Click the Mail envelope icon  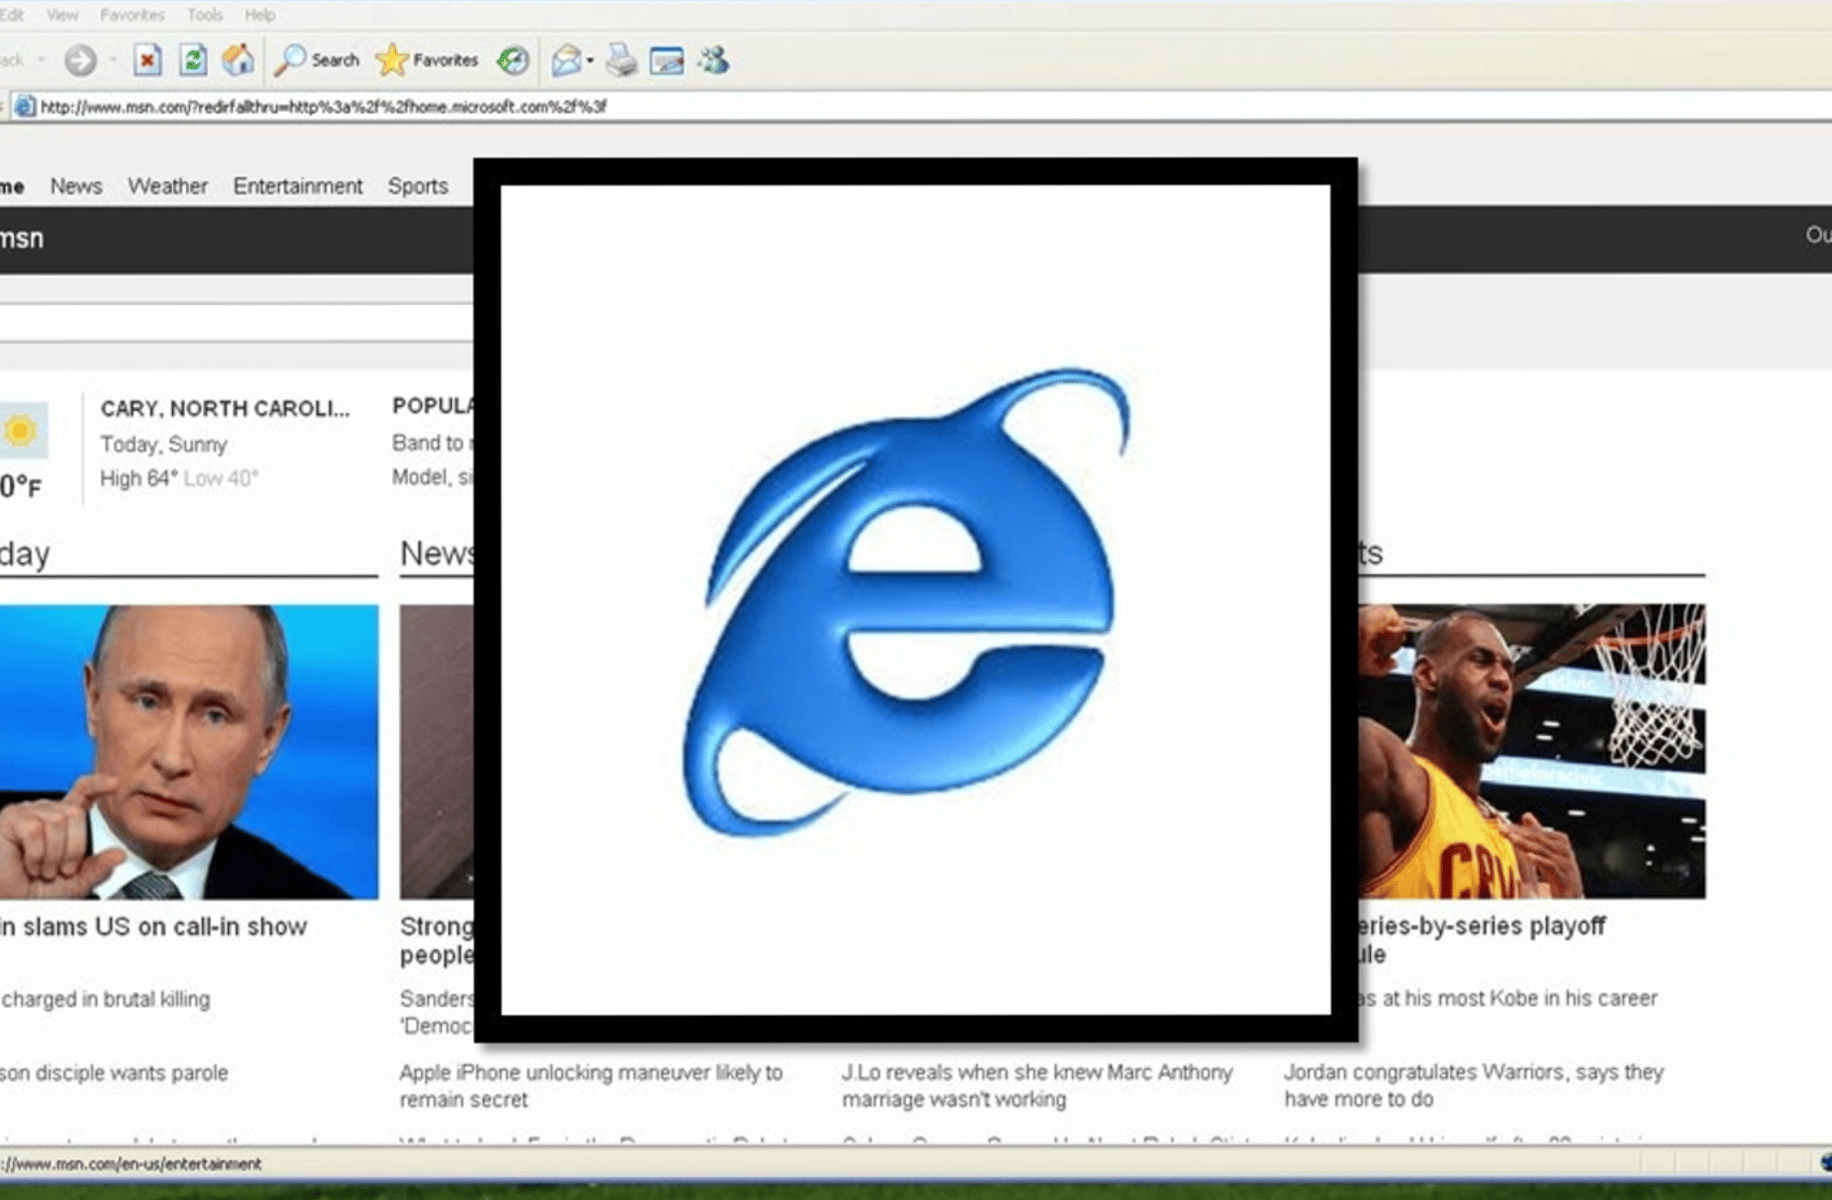click(566, 61)
